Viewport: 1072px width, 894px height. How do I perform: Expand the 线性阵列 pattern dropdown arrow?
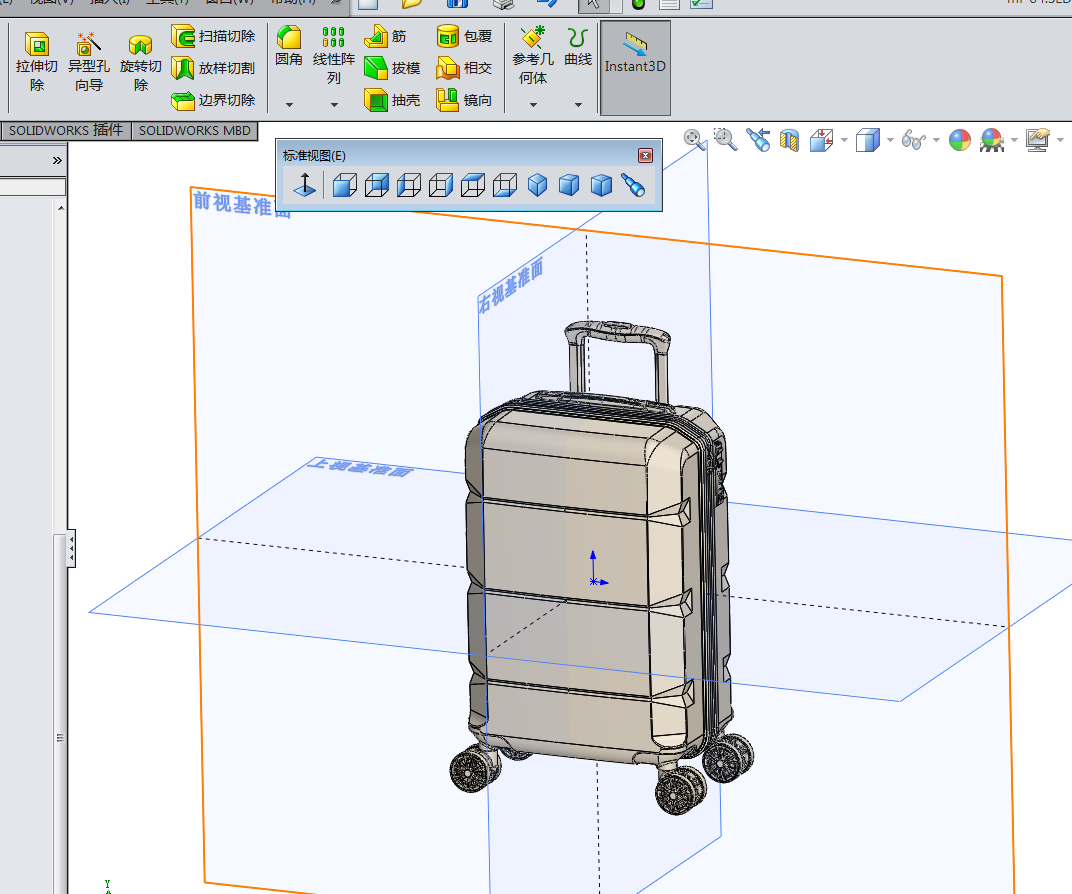pyautogui.click(x=334, y=105)
